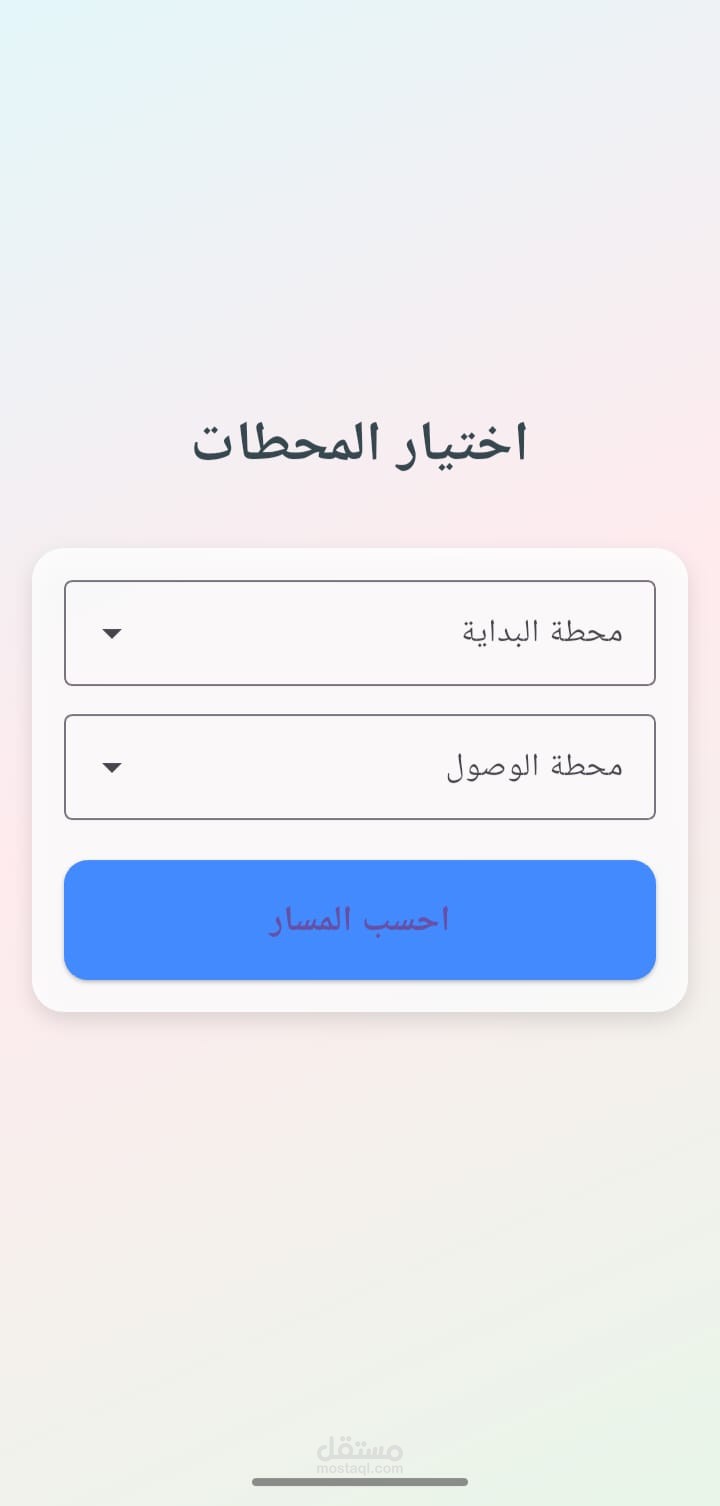Viewport: 720px width, 1506px height.
Task: Click the محطة الوصول label text
Action: pos(535,766)
